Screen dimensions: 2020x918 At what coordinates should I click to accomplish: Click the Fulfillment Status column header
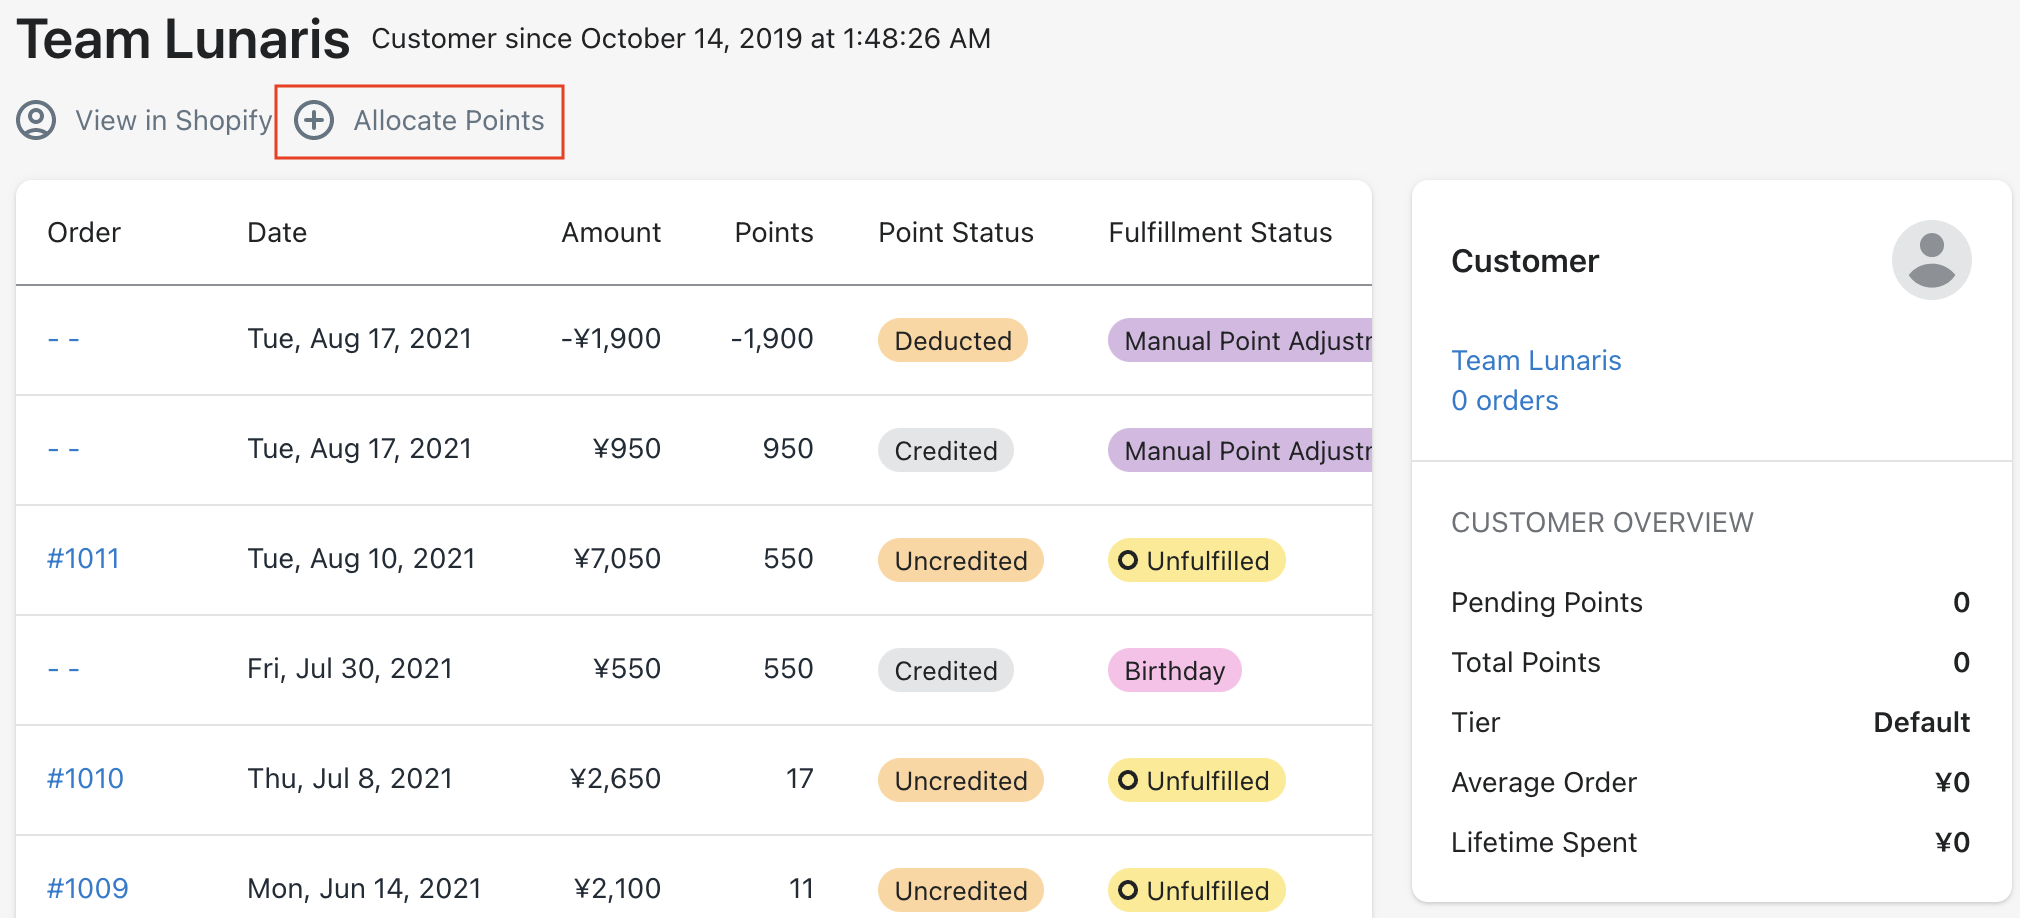pos(1219,233)
